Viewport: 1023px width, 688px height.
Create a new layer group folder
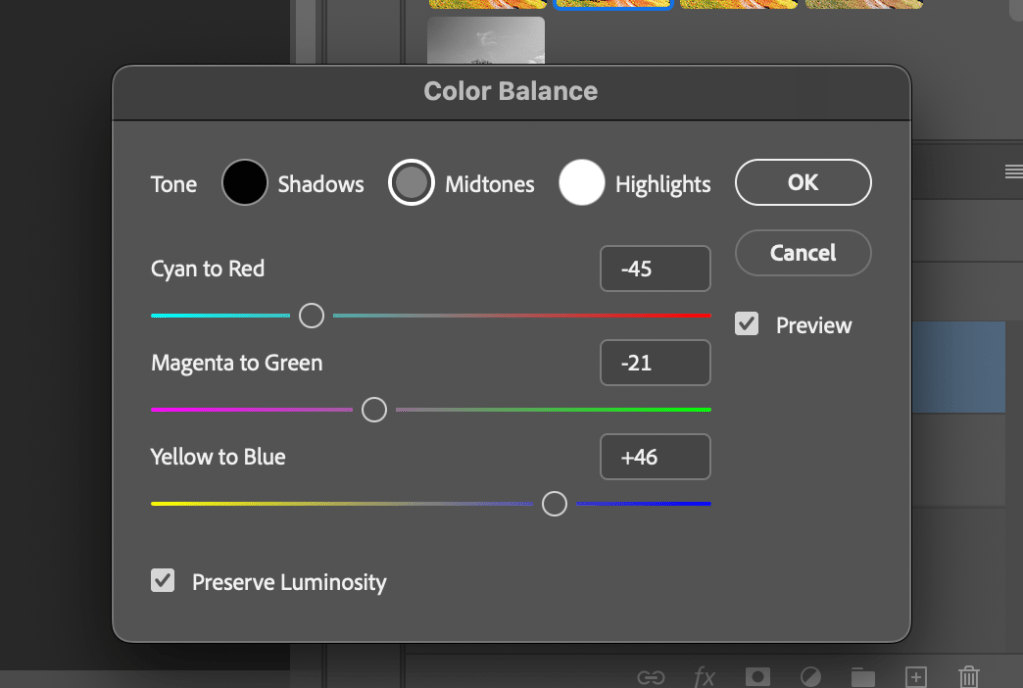pyautogui.click(x=862, y=677)
